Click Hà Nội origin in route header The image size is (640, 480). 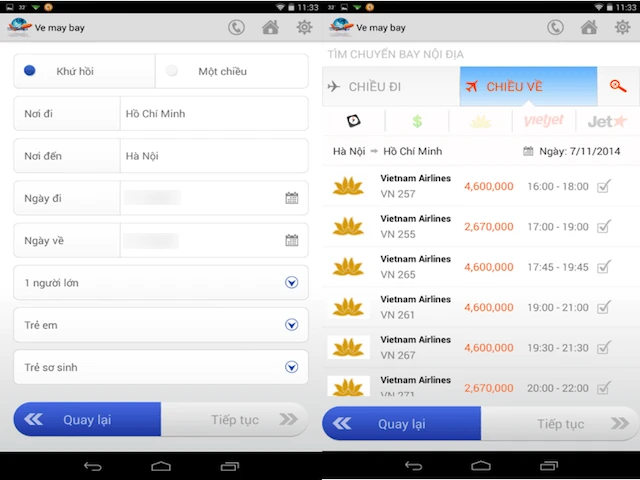coord(349,151)
